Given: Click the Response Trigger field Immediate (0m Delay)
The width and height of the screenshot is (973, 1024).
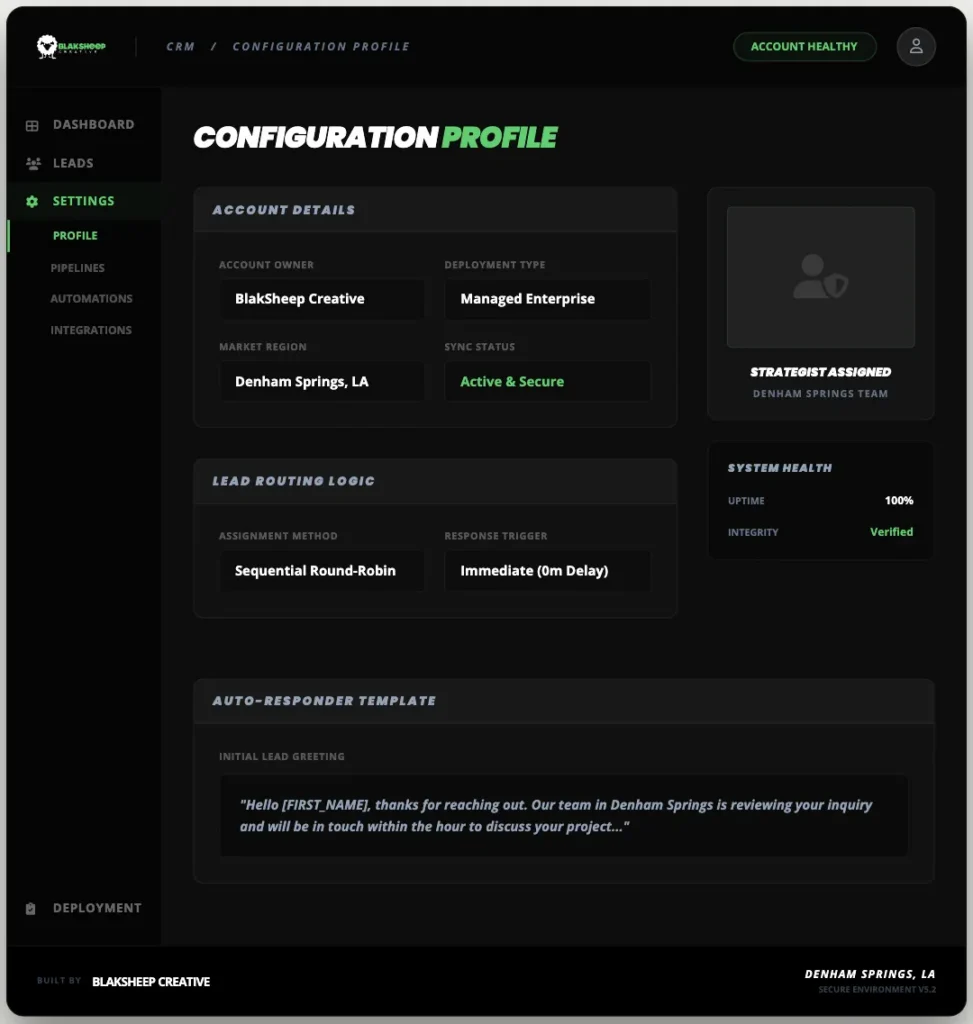Looking at the screenshot, I should [x=547, y=571].
